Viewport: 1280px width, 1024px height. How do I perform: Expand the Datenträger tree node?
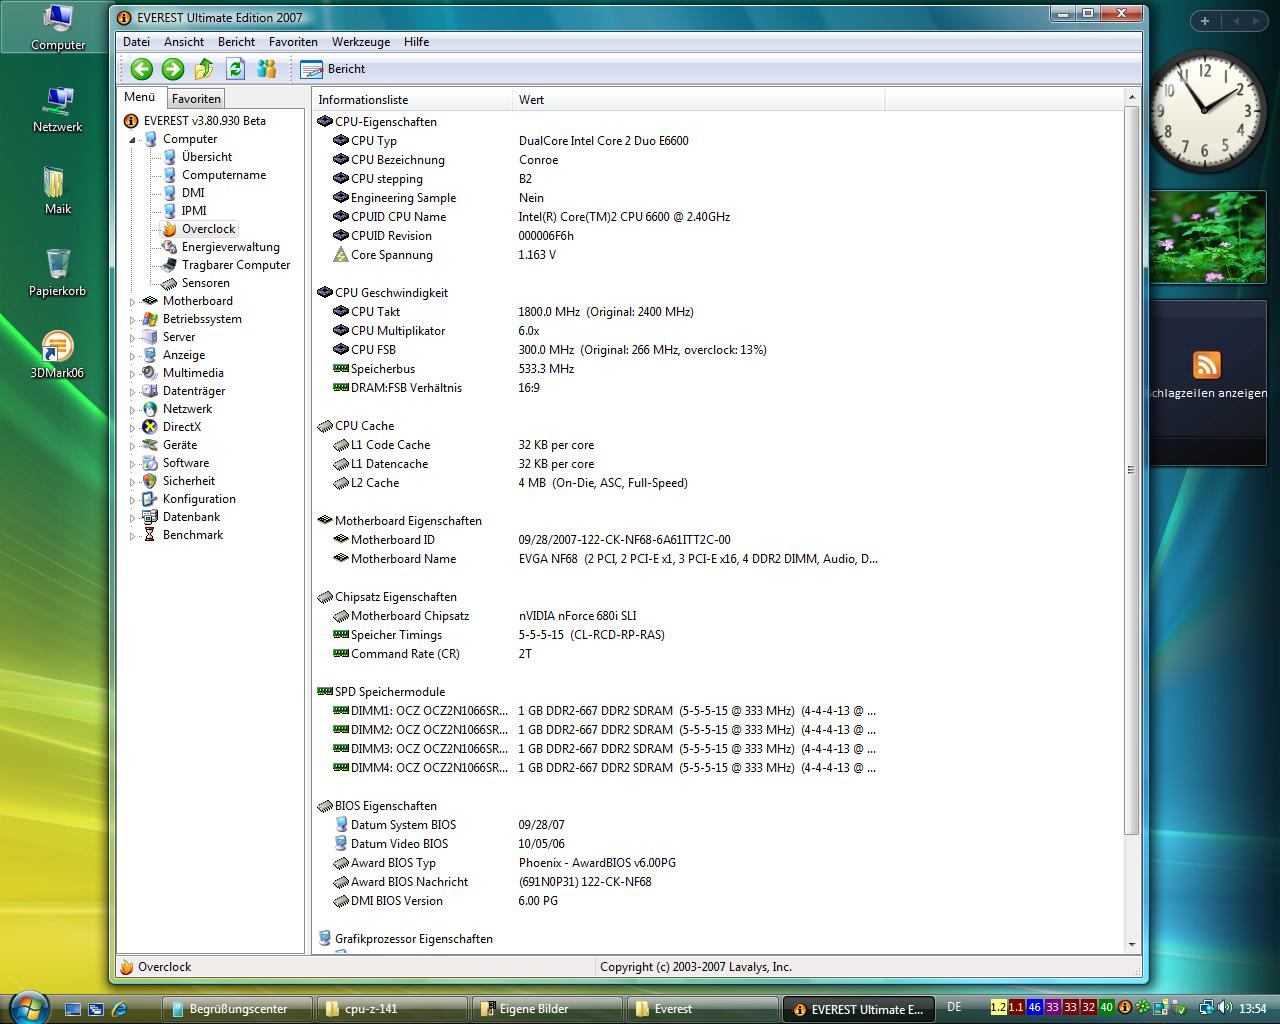(x=132, y=391)
